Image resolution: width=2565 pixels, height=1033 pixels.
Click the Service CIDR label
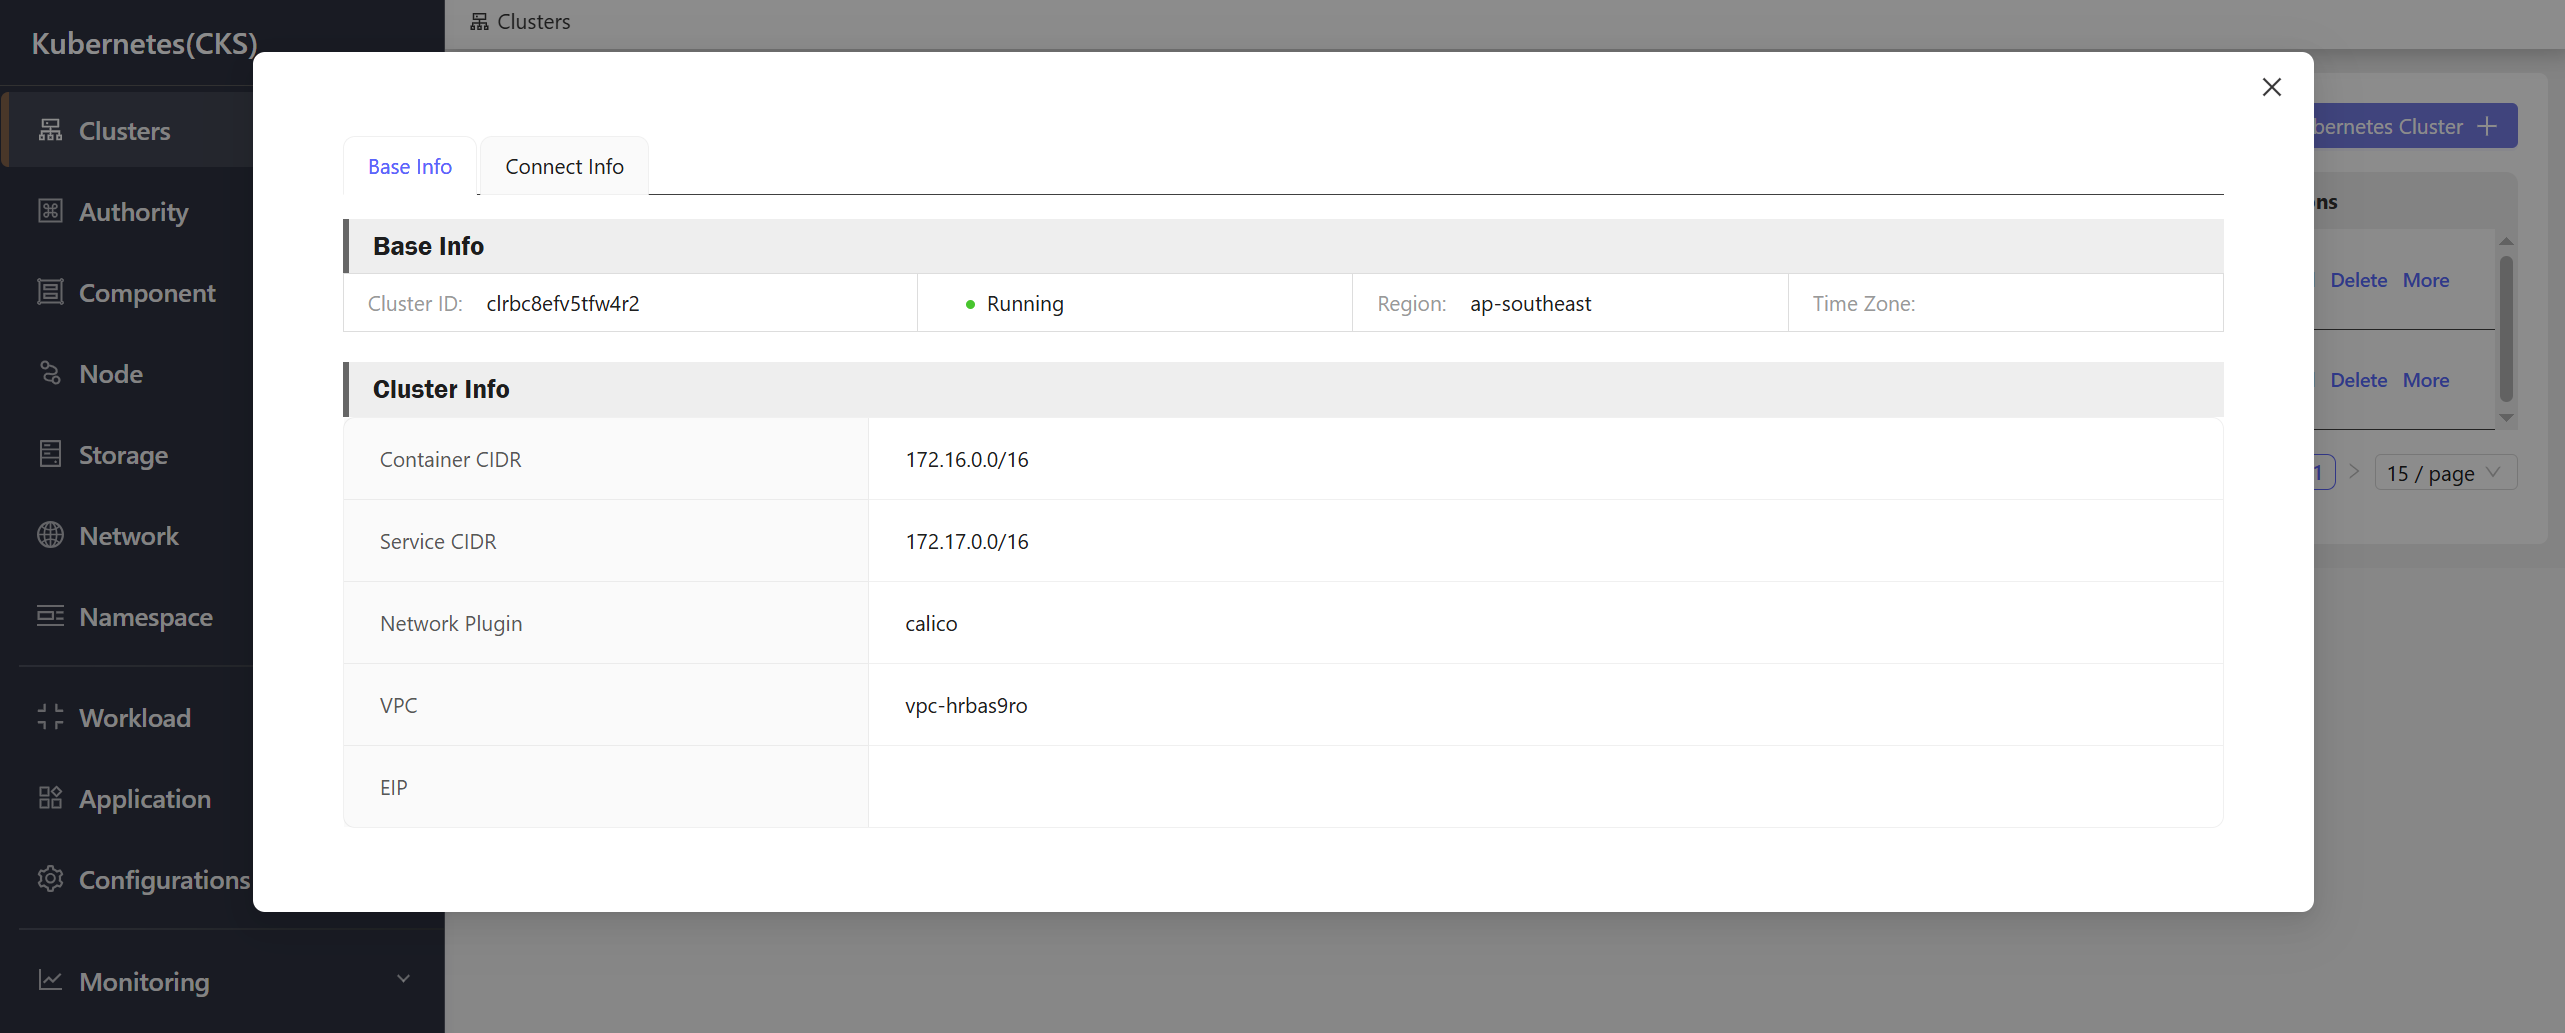click(x=438, y=541)
